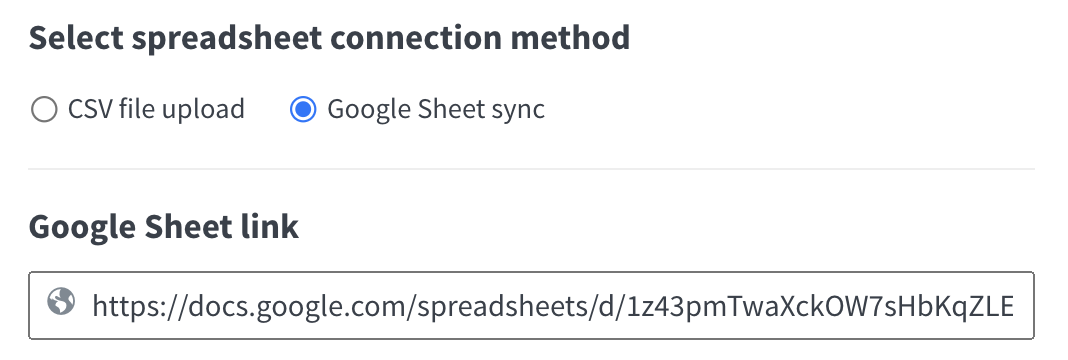Click the docs.google.com URL text
The height and width of the screenshot is (360, 1068).
click(552, 306)
